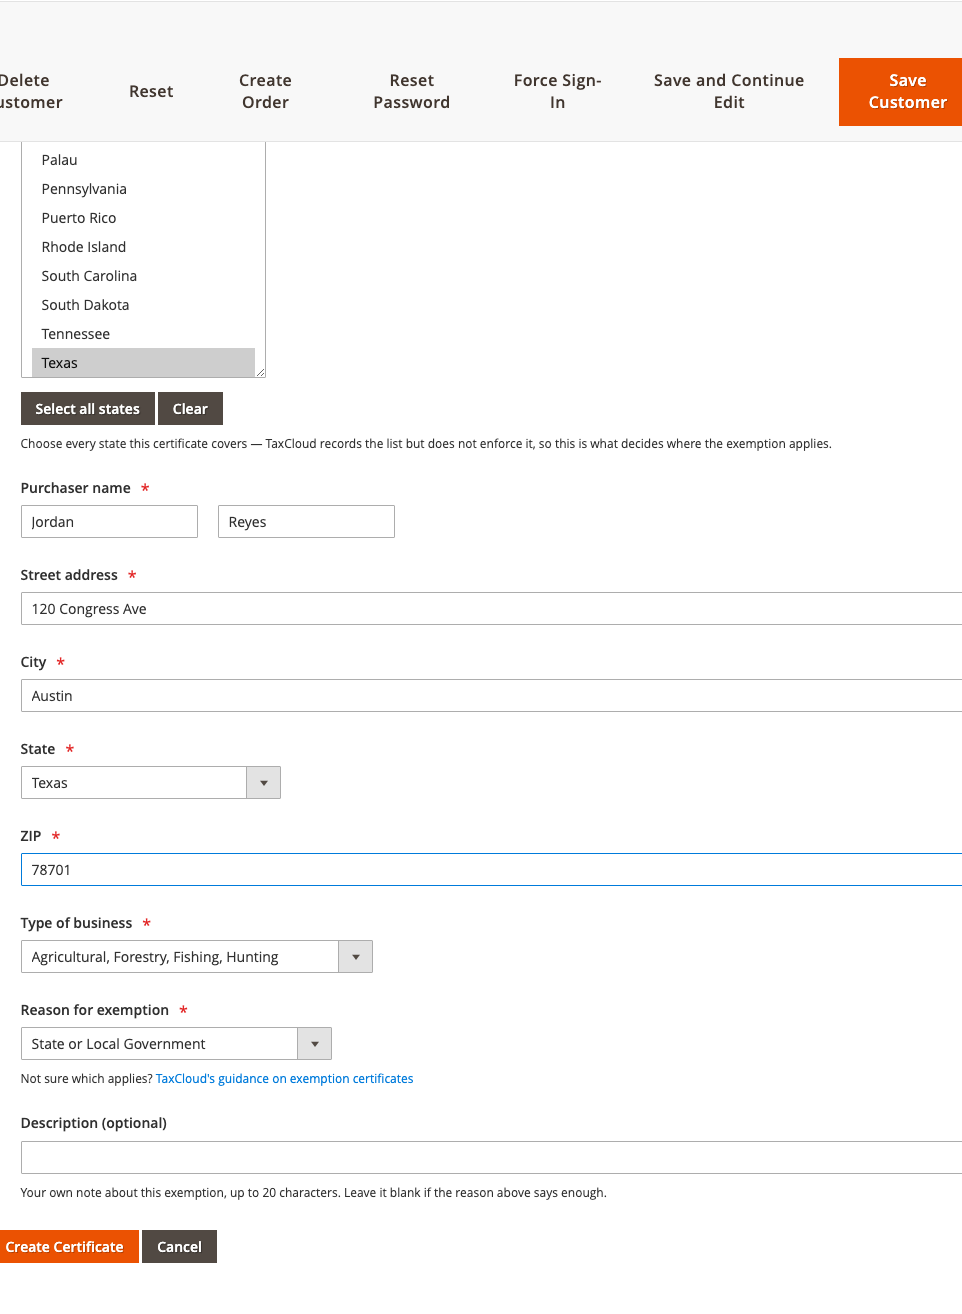The height and width of the screenshot is (1314, 962).
Task: Click the Street address field
Action: [x=491, y=609]
